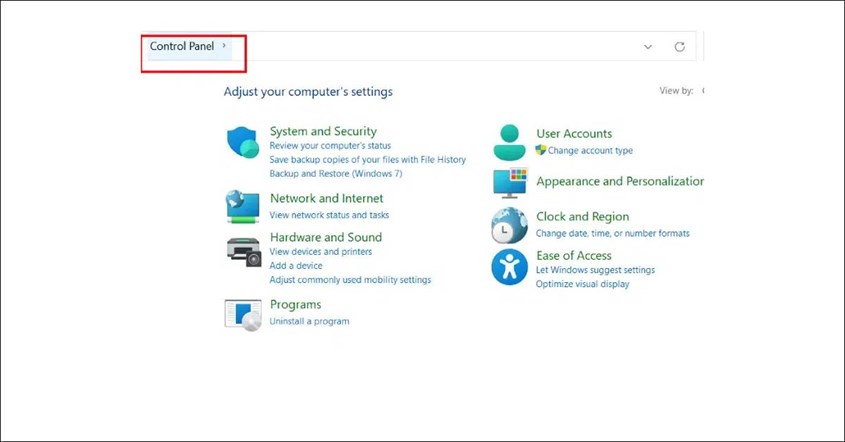
Task: Click Uninstall a program
Action: pos(309,321)
